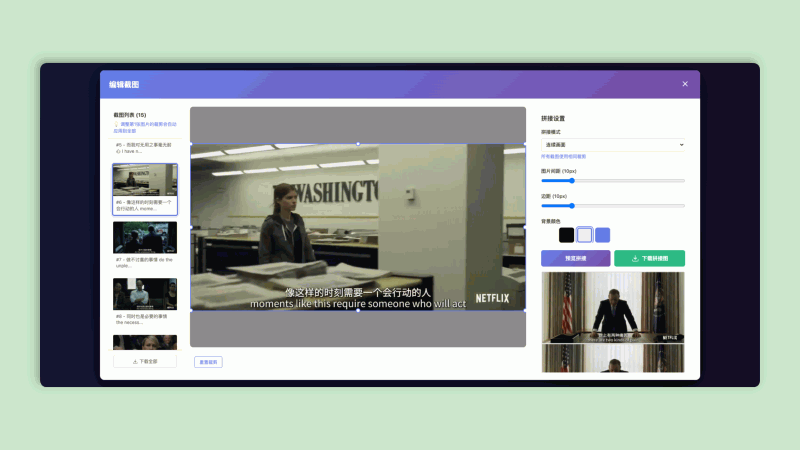Click the 截图列表 (15) heading
Screen dimensions: 800x450
pyautogui.click(x=130, y=115)
